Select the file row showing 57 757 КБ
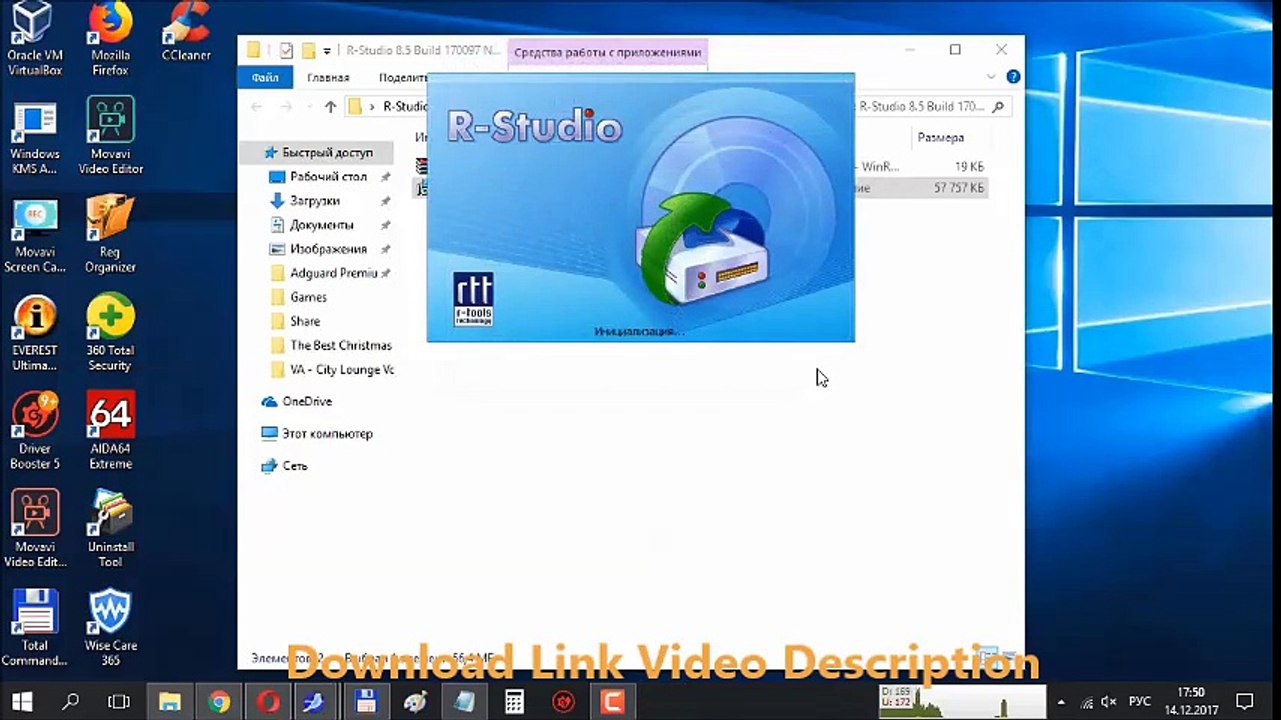Viewport: 1281px width, 720px height. pyautogui.click(x=701, y=188)
